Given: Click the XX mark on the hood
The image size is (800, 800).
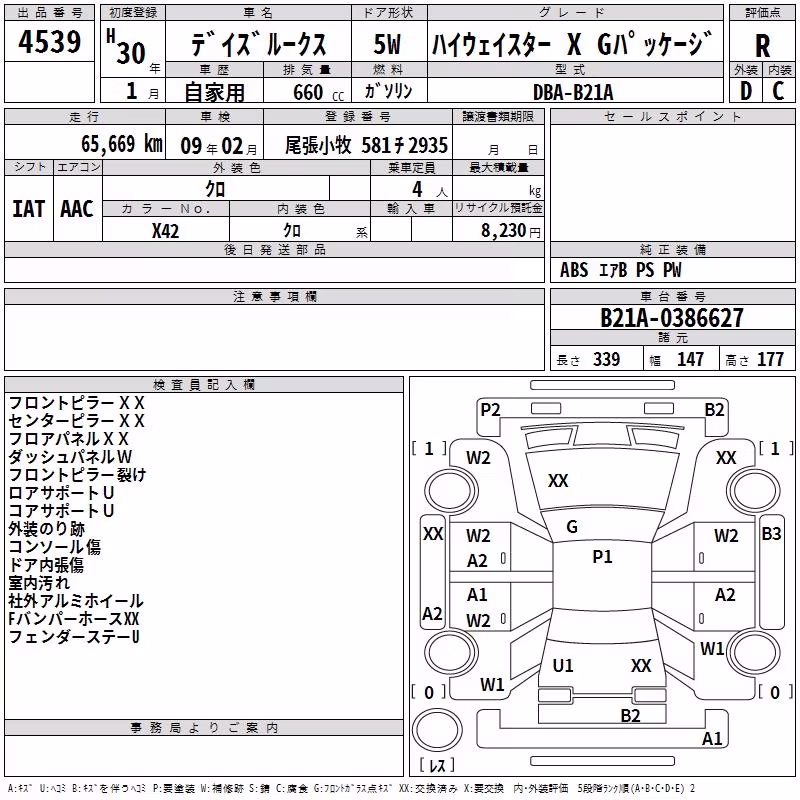Looking at the screenshot, I should click(558, 481).
